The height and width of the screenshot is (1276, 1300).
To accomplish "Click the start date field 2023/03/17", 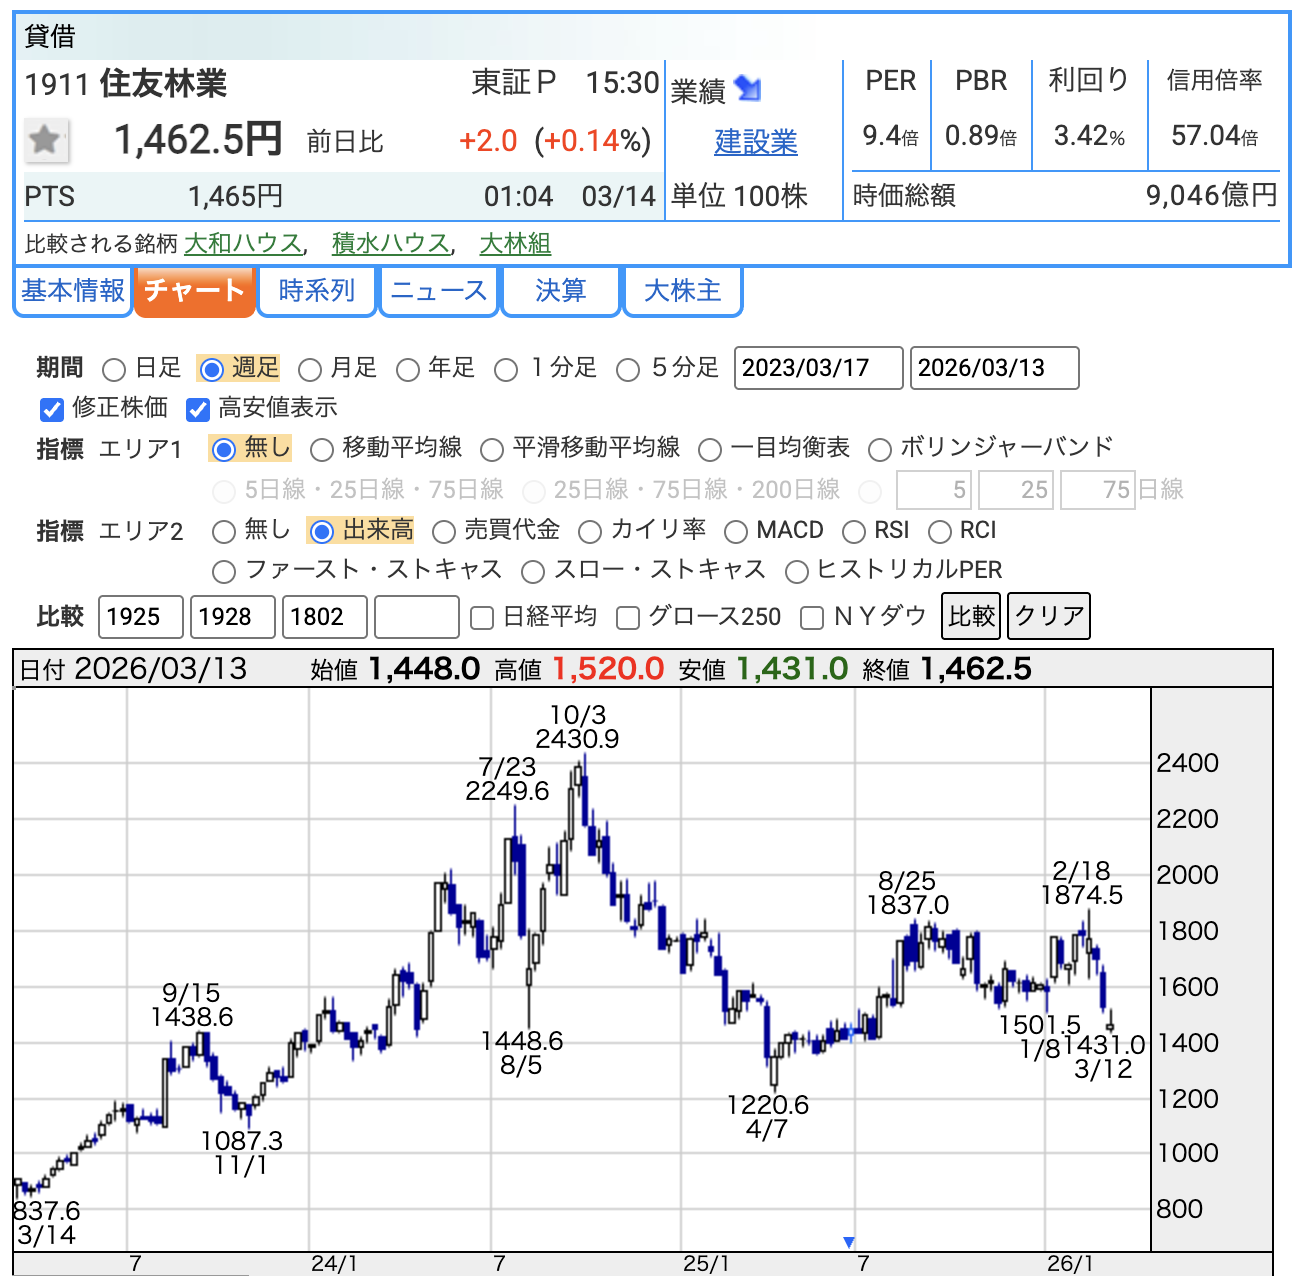I will click(818, 368).
